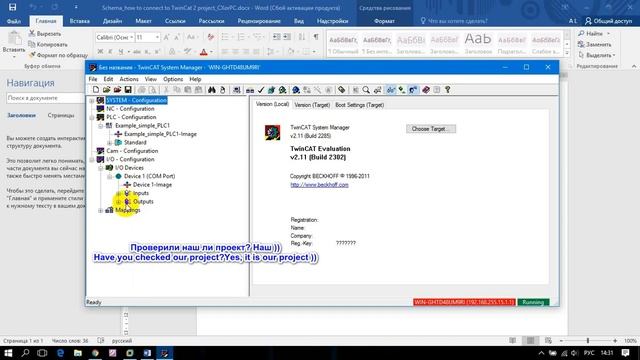
Task: Open the Options menu in TwinCAT
Action: pos(173,79)
